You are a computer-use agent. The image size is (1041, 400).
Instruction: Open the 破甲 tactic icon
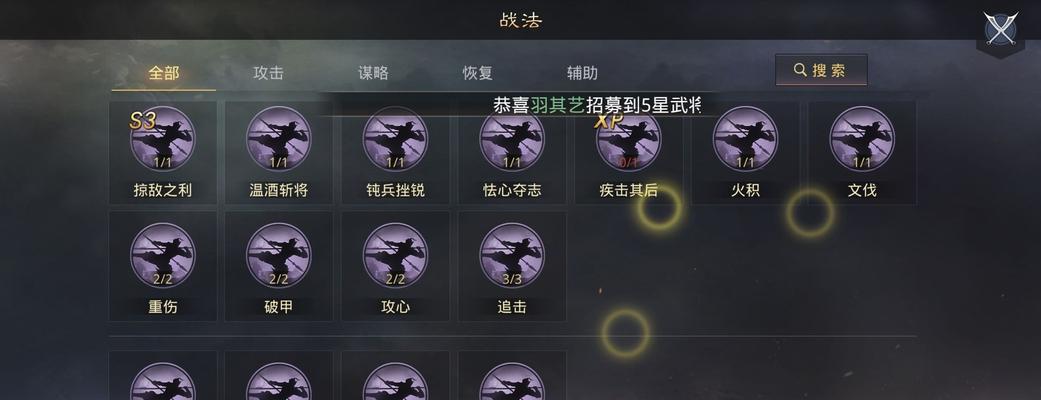tap(279, 256)
